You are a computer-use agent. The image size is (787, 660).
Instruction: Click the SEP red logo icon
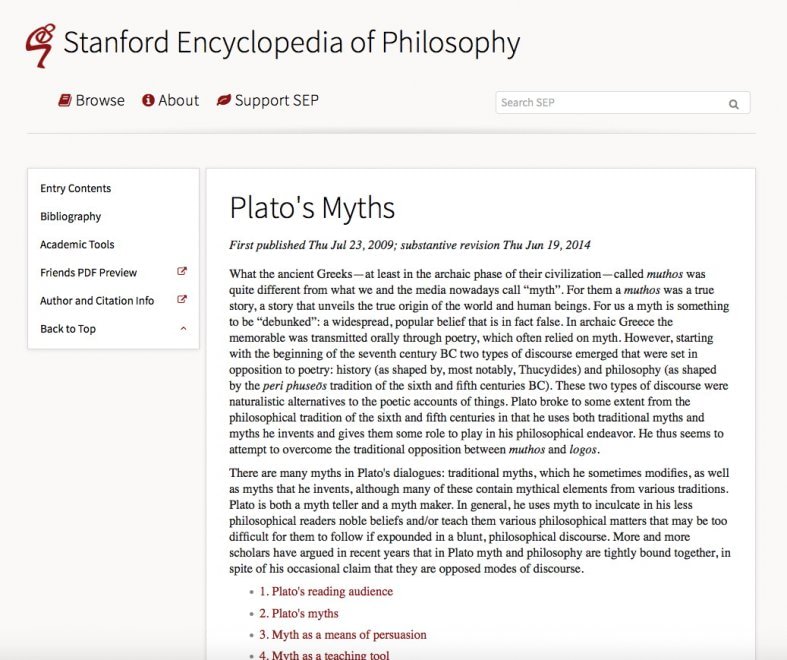tap(40, 45)
